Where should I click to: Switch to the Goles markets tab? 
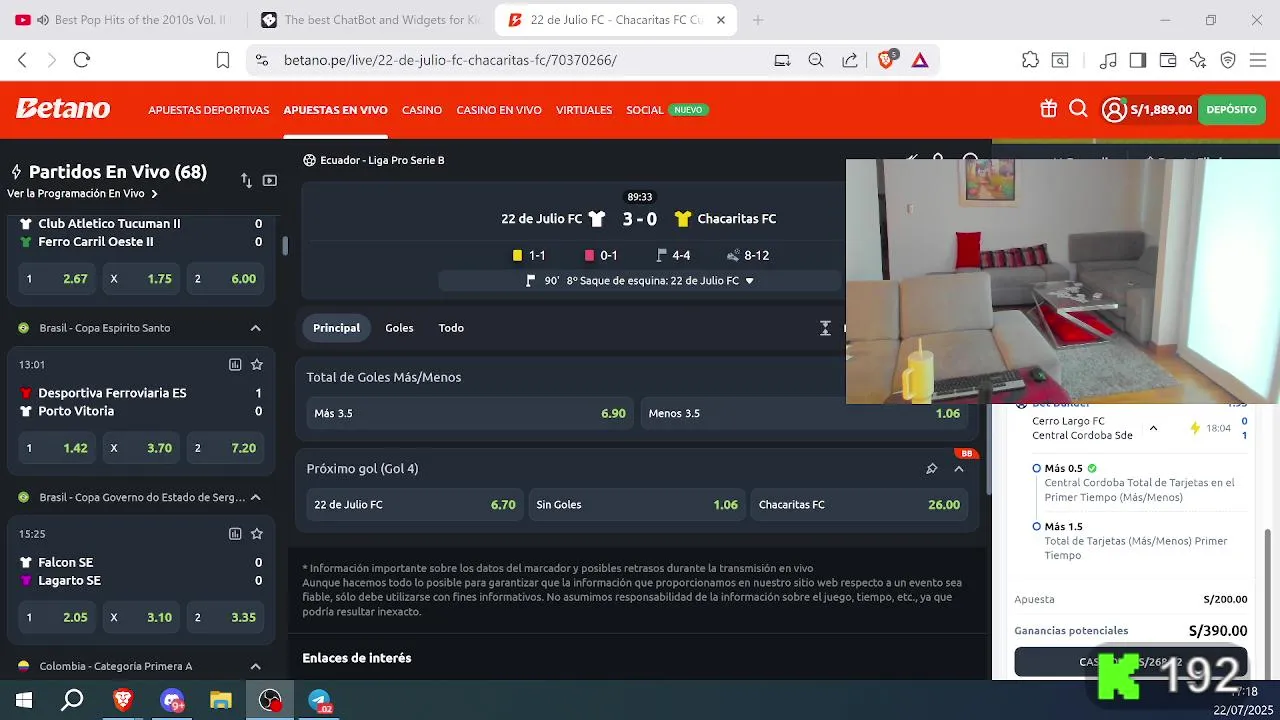[x=399, y=328]
